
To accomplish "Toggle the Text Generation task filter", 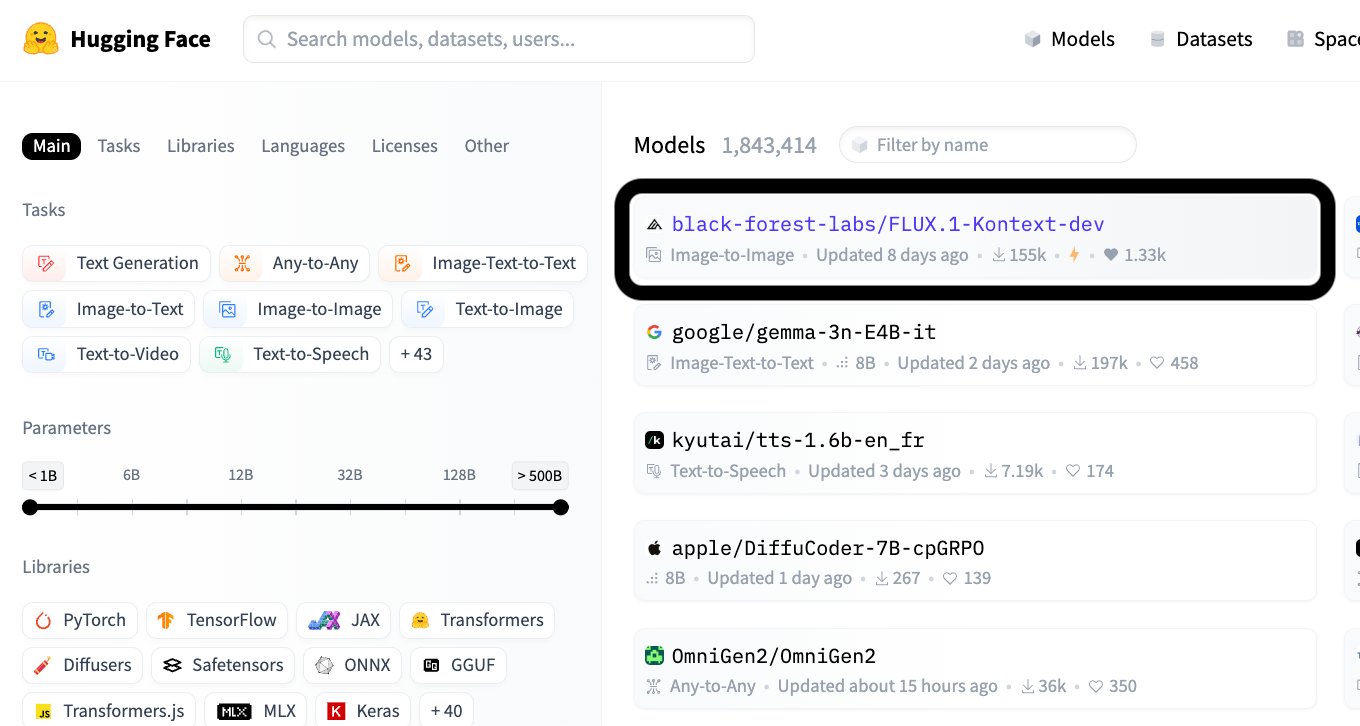I will pos(116,264).
